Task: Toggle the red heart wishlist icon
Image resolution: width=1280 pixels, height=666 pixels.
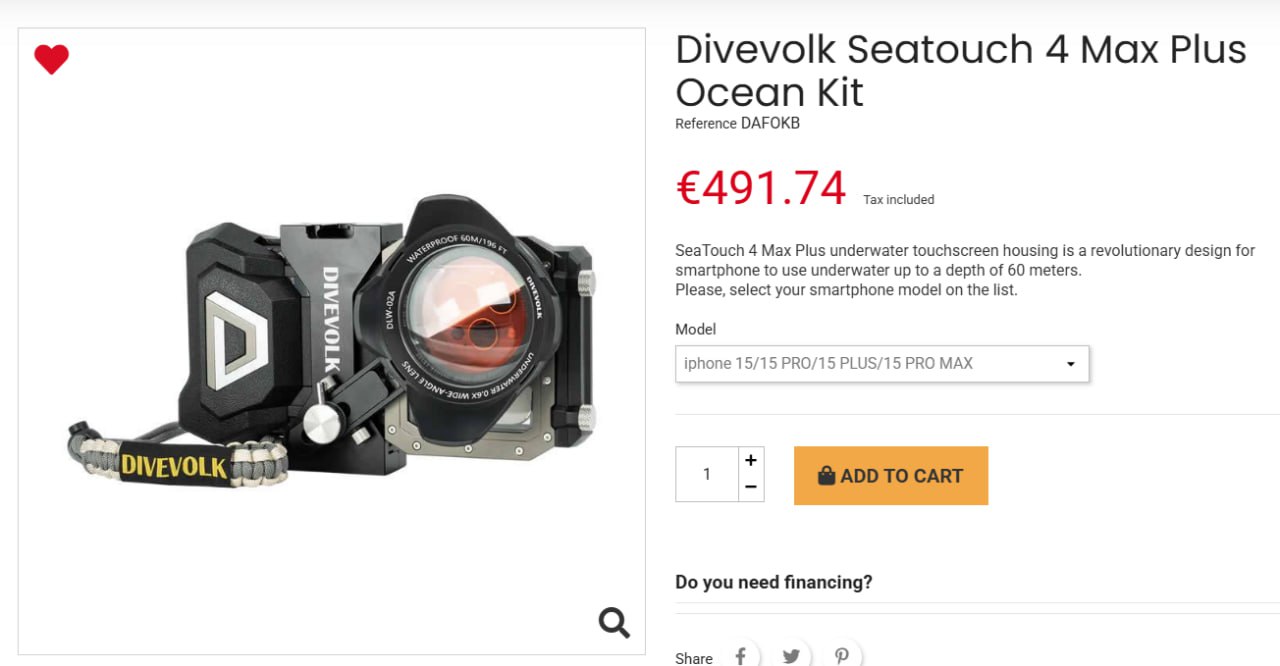Action: click(51, 60)
